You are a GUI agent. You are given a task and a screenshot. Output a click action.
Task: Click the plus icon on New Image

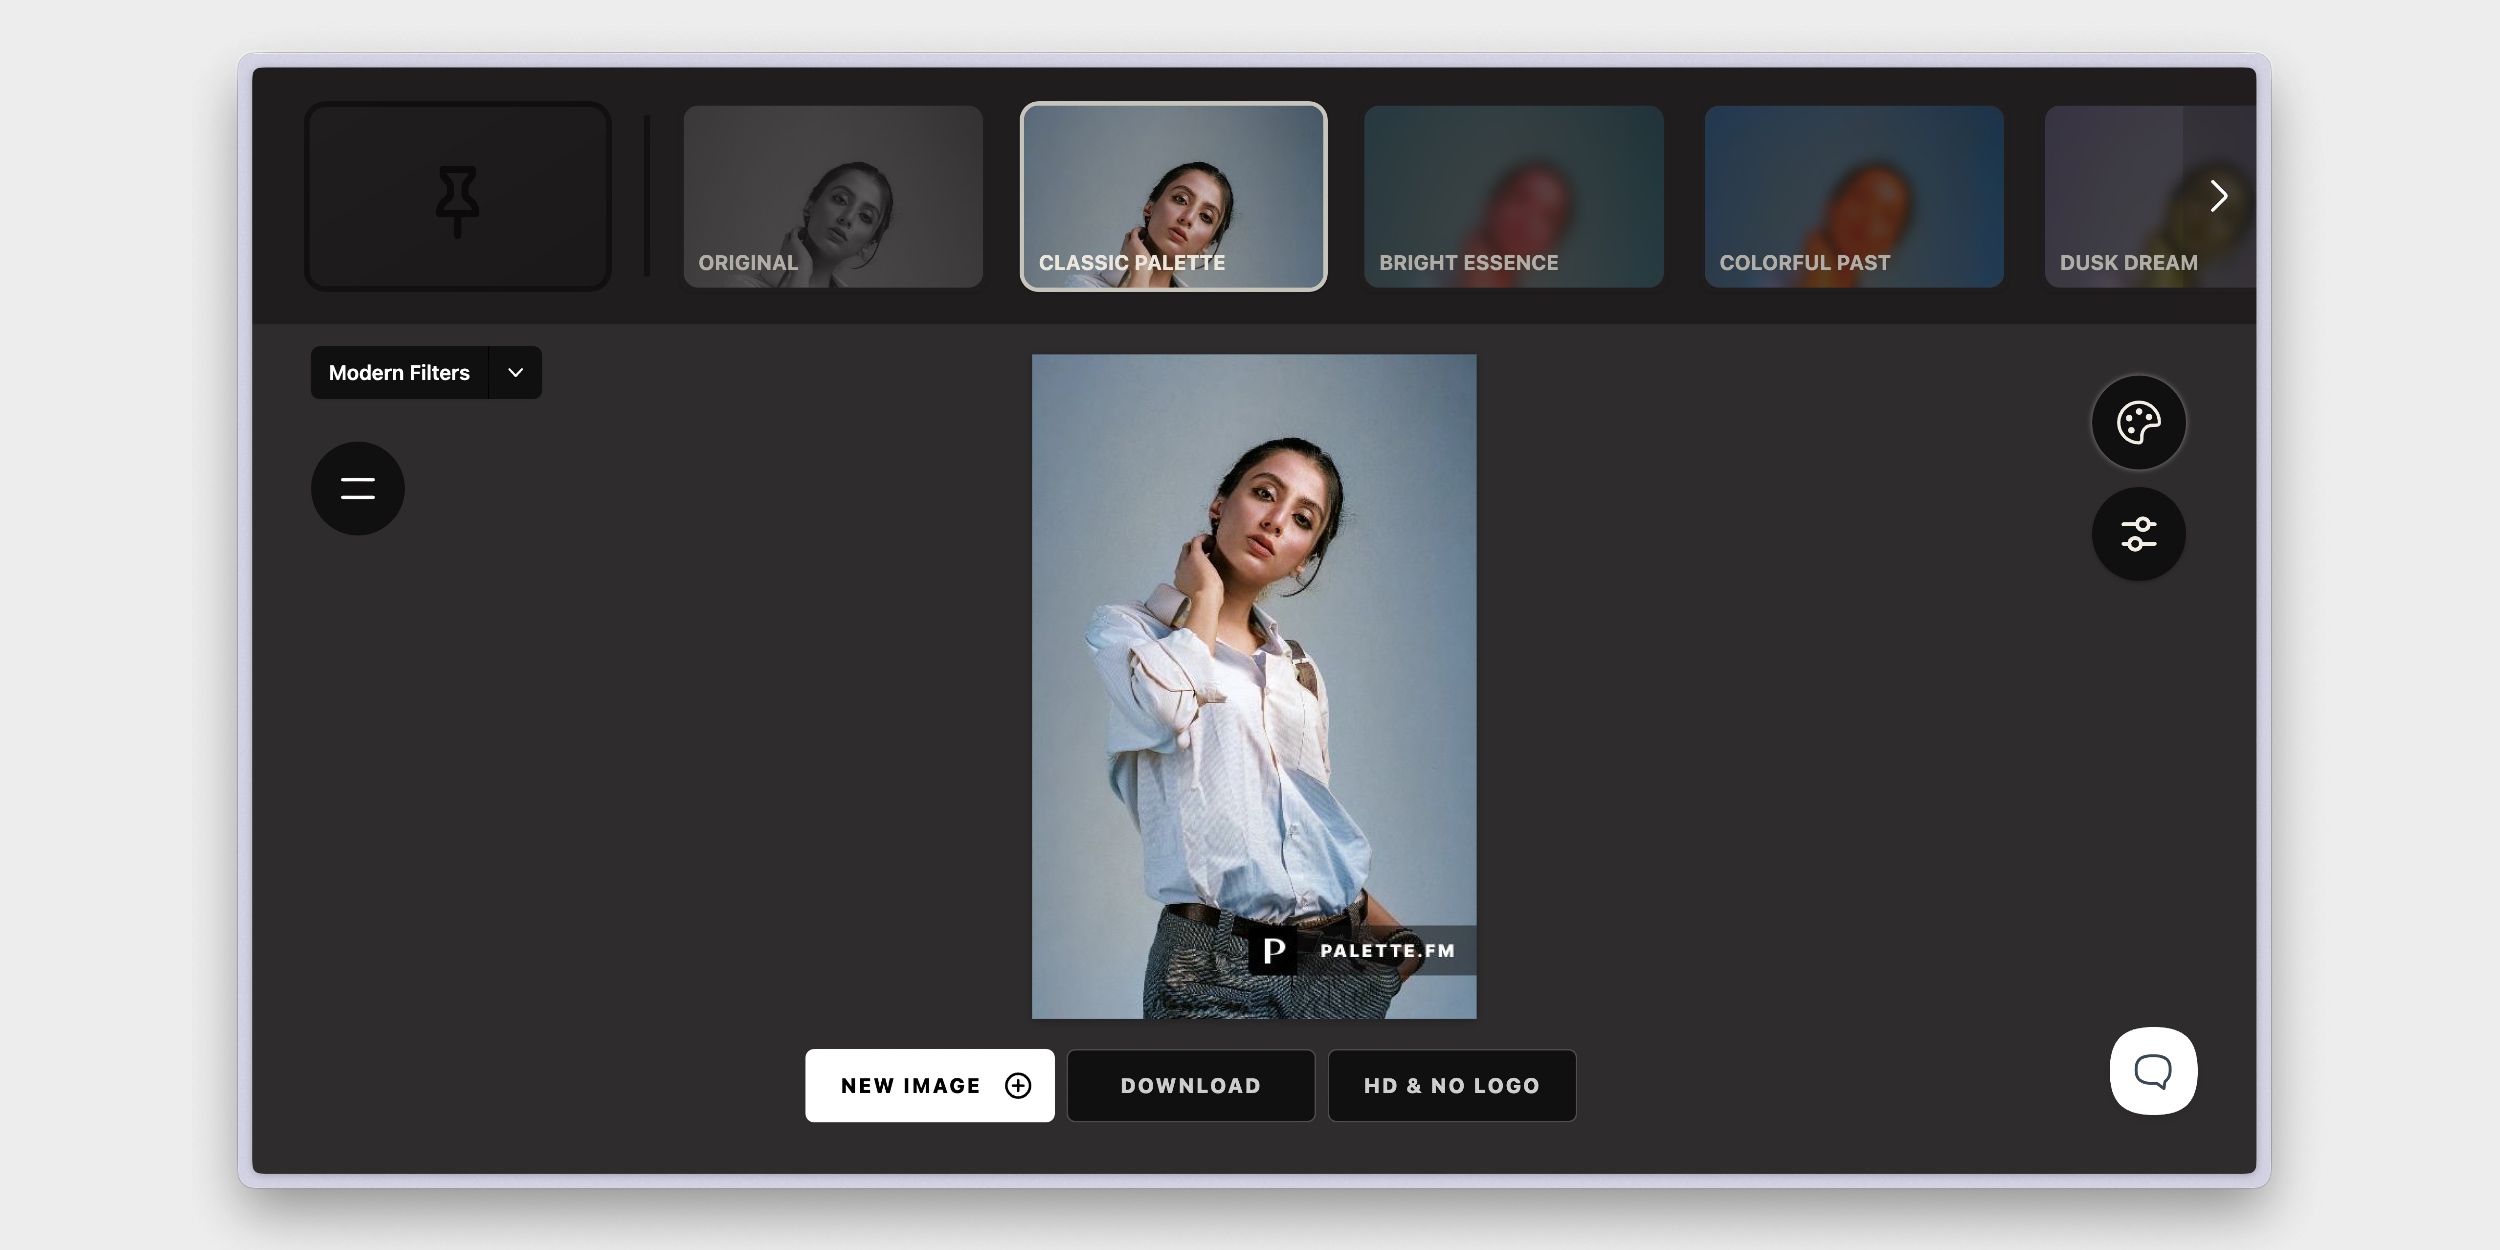click(1018, 1085)
